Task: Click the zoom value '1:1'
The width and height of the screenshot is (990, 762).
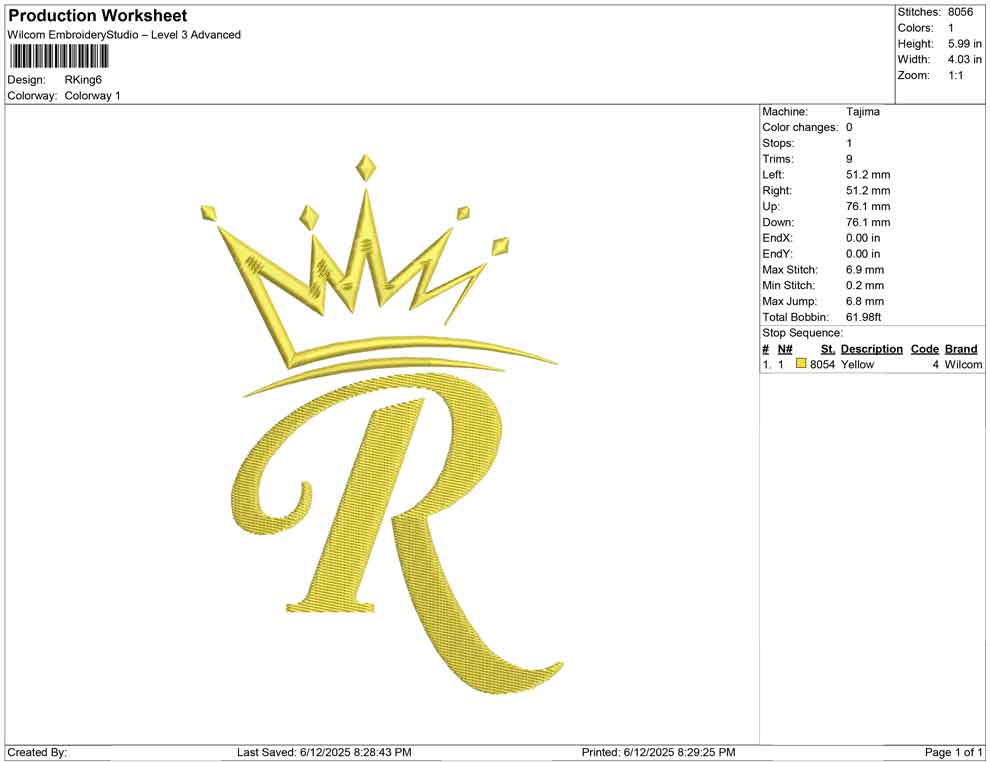Action: pyautogui.click(x=956, y=75)
